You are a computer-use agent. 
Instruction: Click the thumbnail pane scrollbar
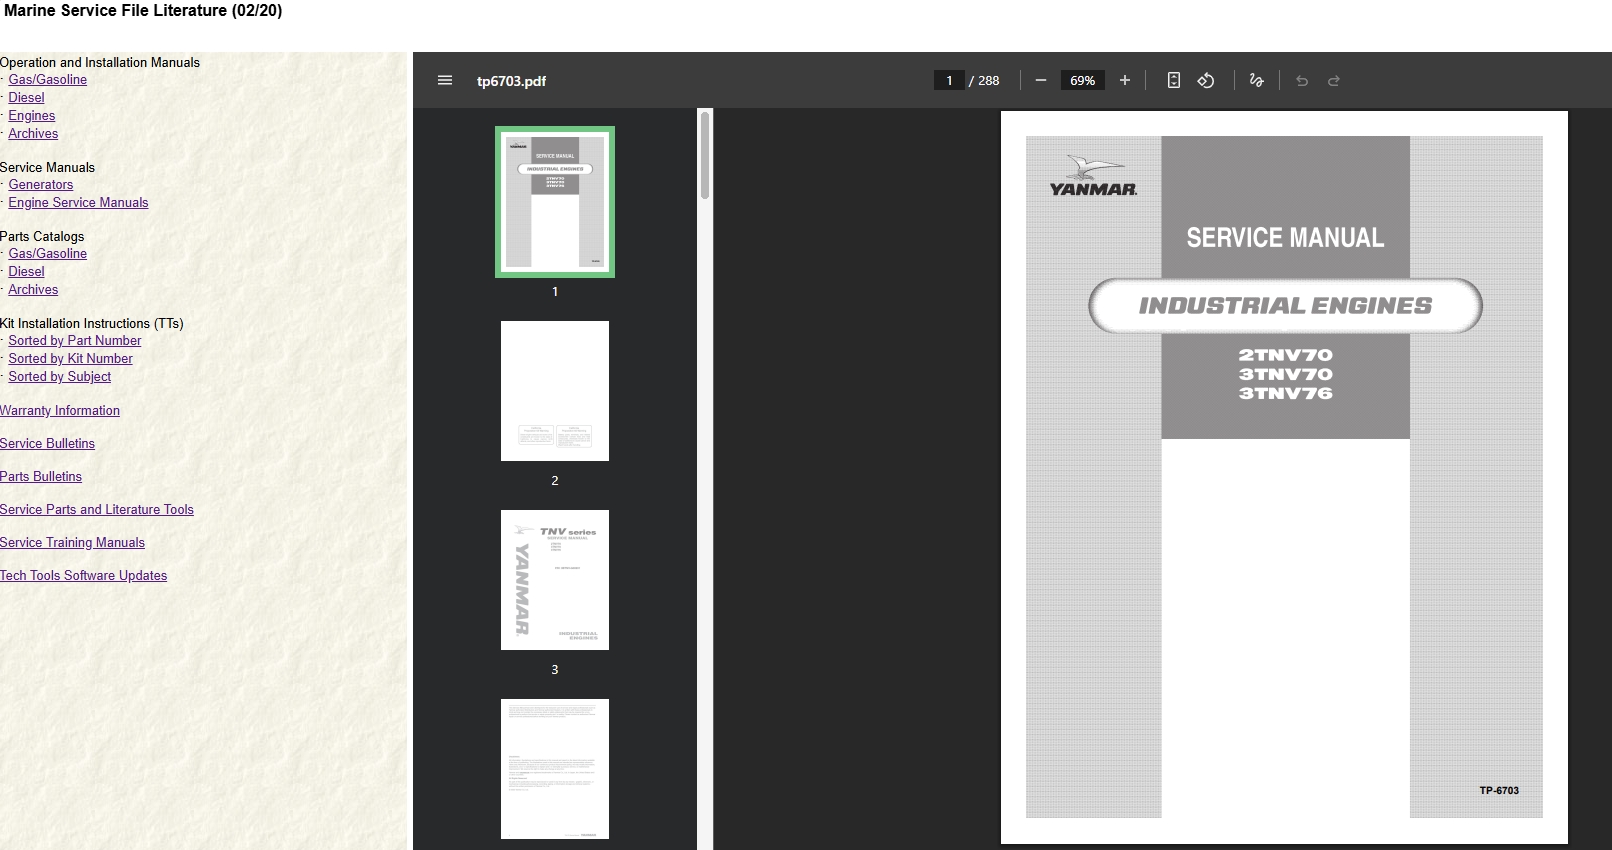(x=705, y=155)
